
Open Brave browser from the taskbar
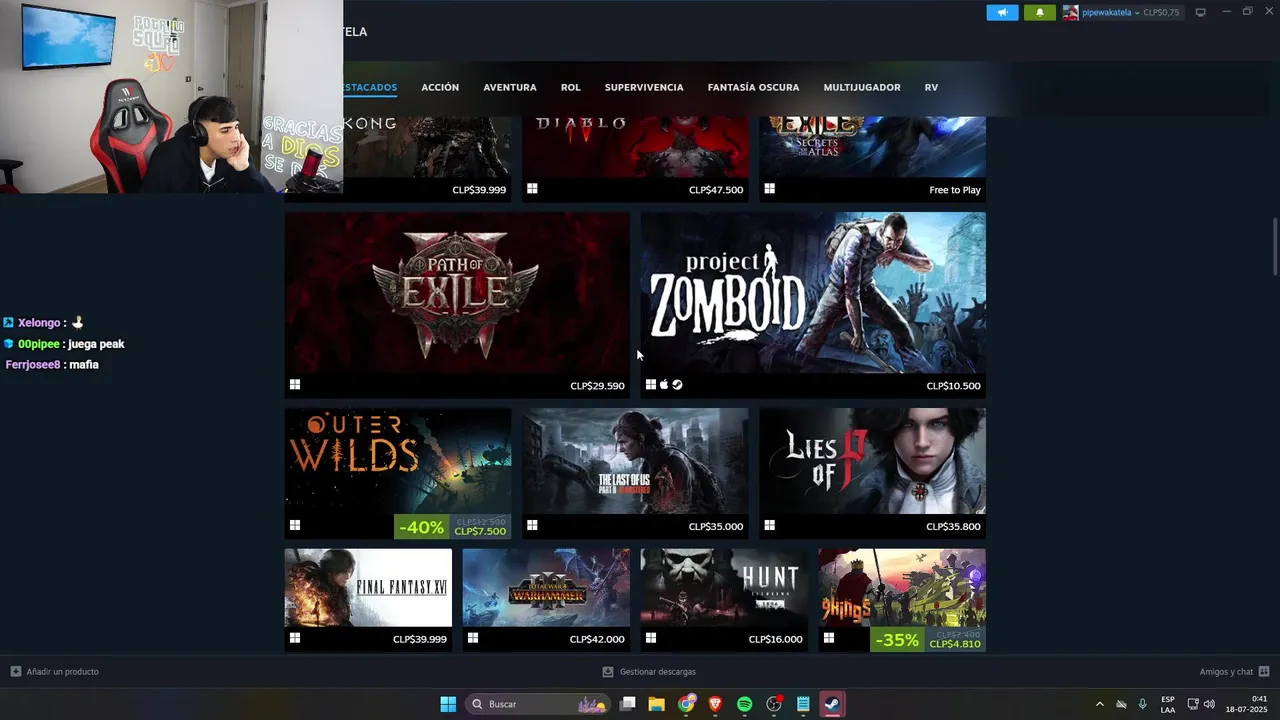click(715, 704)
